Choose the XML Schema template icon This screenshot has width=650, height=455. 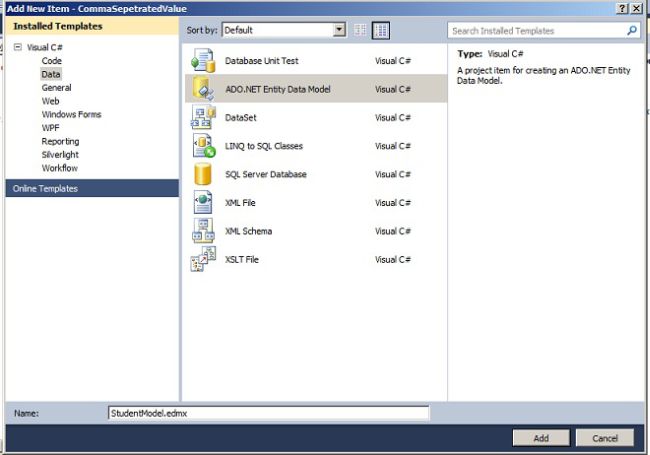(203, 230)
